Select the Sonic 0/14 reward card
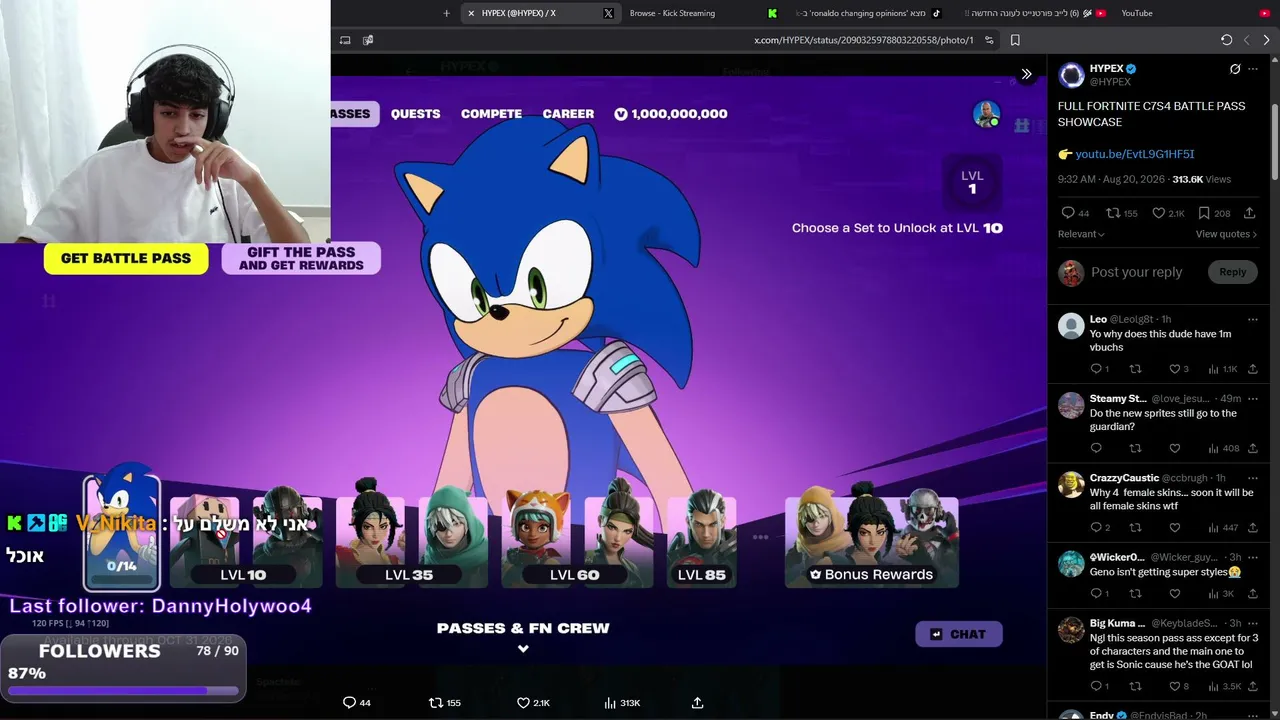This screenshot has width=1280, height=720. [x=121, y=532]
